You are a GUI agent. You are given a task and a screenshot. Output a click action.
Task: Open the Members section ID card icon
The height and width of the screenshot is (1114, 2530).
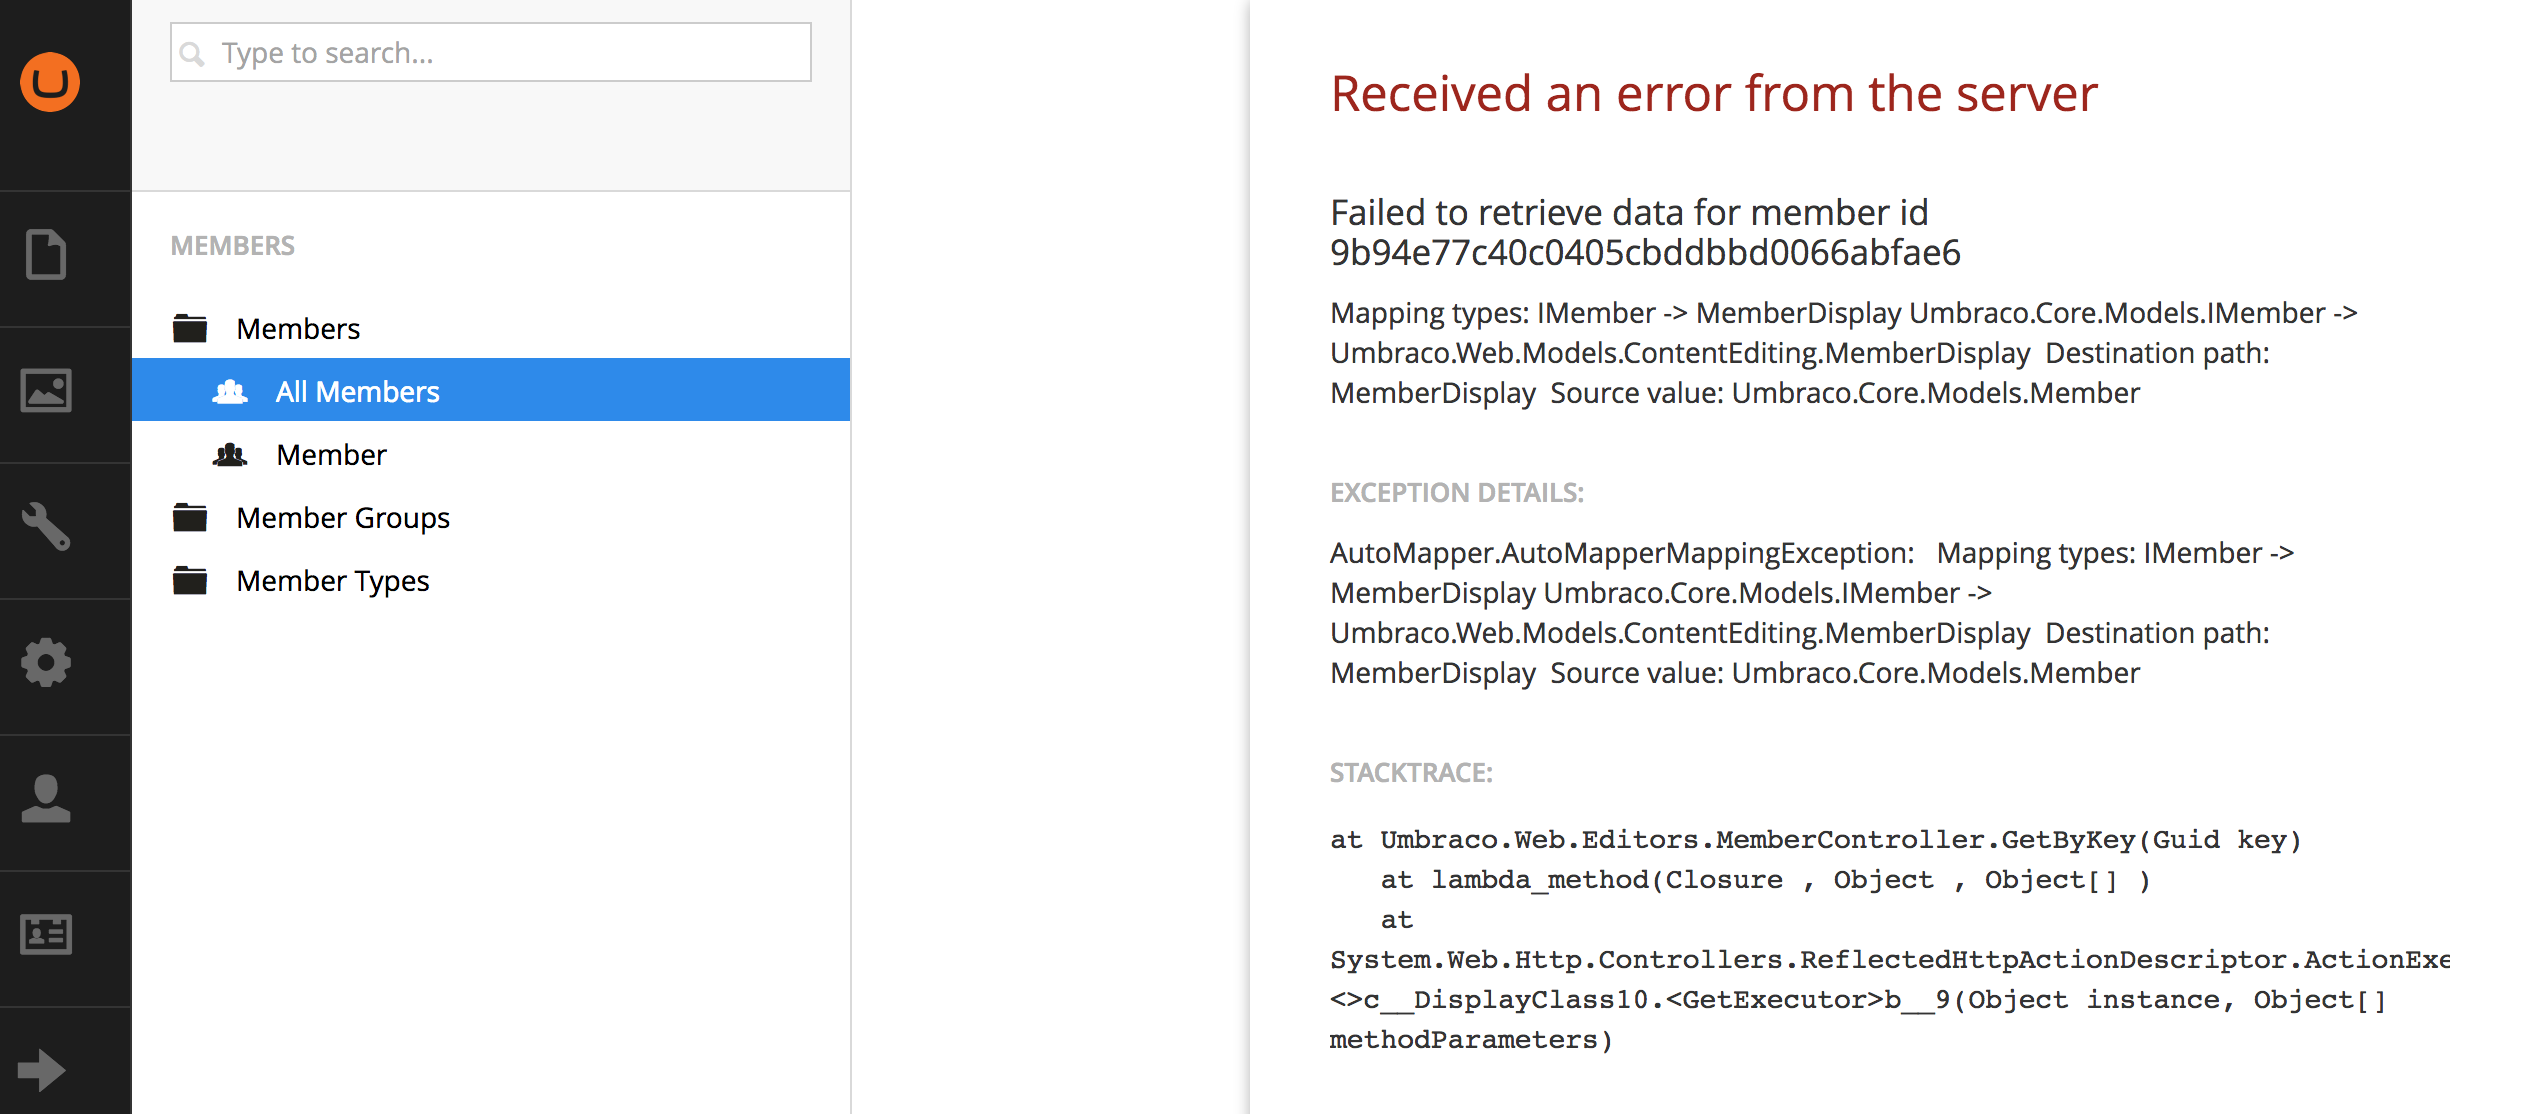46,934
